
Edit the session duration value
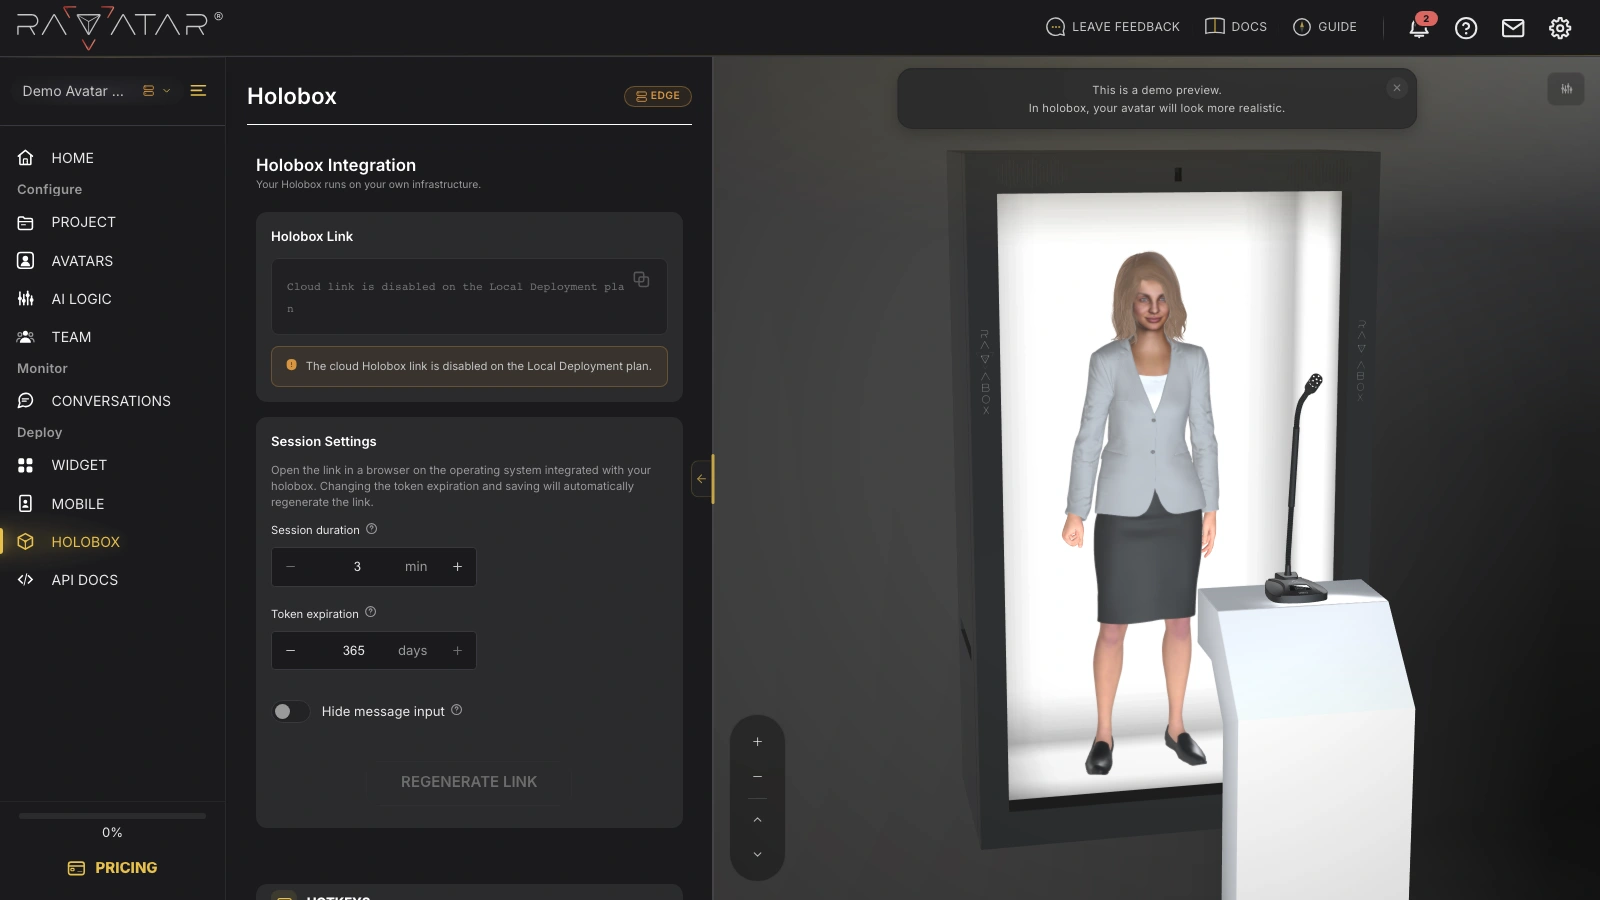357,567
